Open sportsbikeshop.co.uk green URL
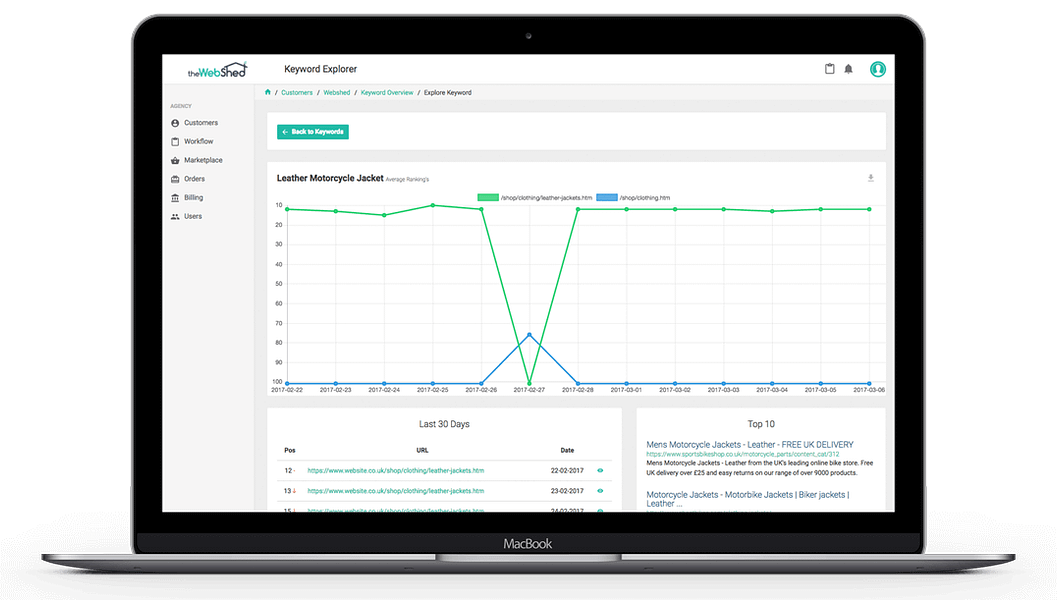The height and width of the screenshot is (600, 1057). (743, 454)
